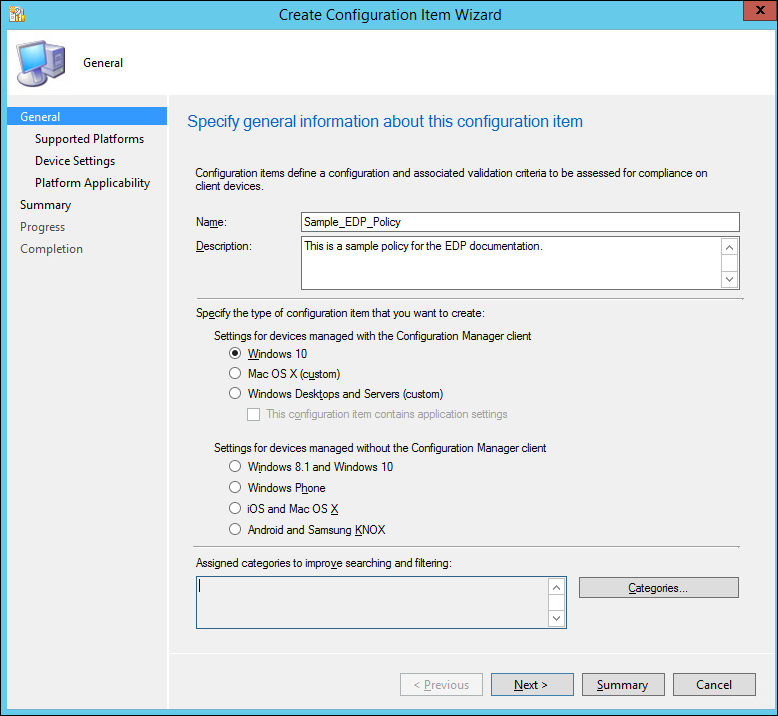Cancel the wizard
Image resolution: width=778 pixels, height=716 pixels.
(714, 685)
